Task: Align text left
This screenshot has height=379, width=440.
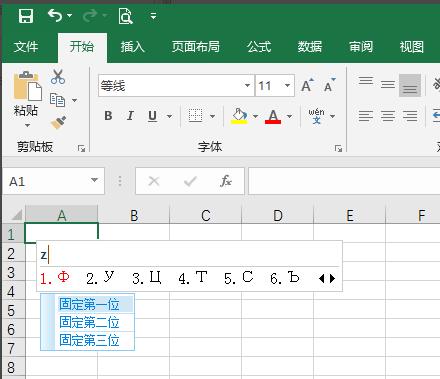Action: point(366,116)
